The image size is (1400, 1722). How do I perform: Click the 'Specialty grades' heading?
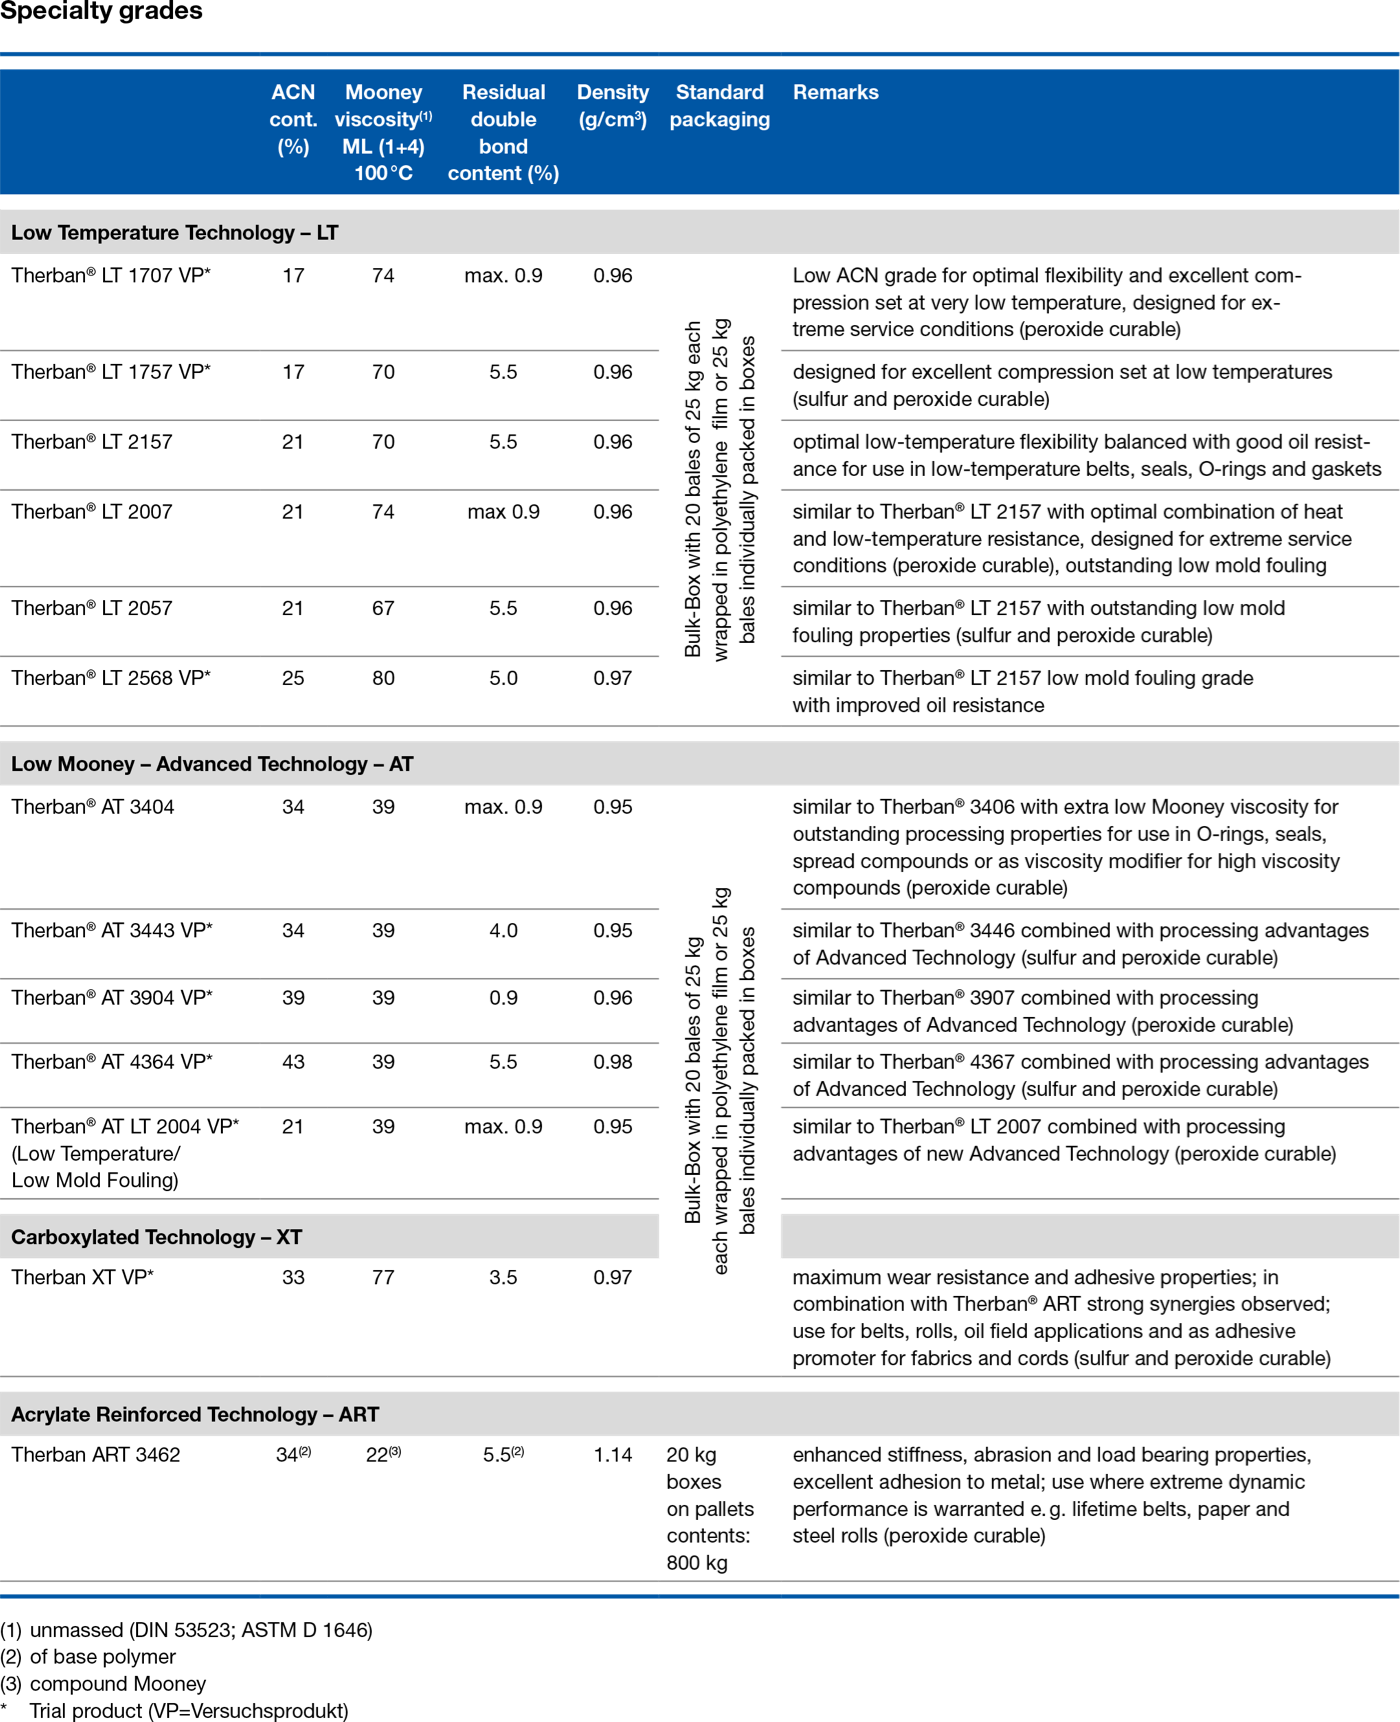tap(101, 11)
